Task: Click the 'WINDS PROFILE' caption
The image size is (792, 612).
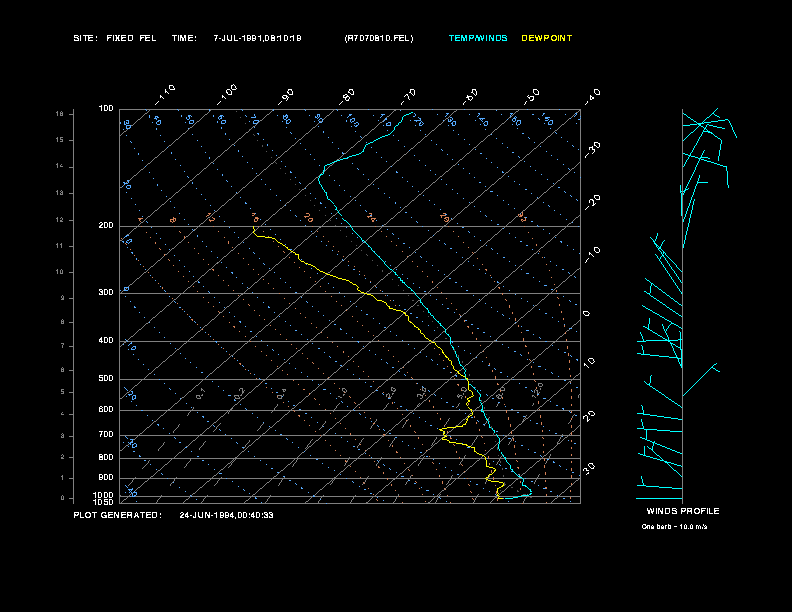Action: point(683,511)
